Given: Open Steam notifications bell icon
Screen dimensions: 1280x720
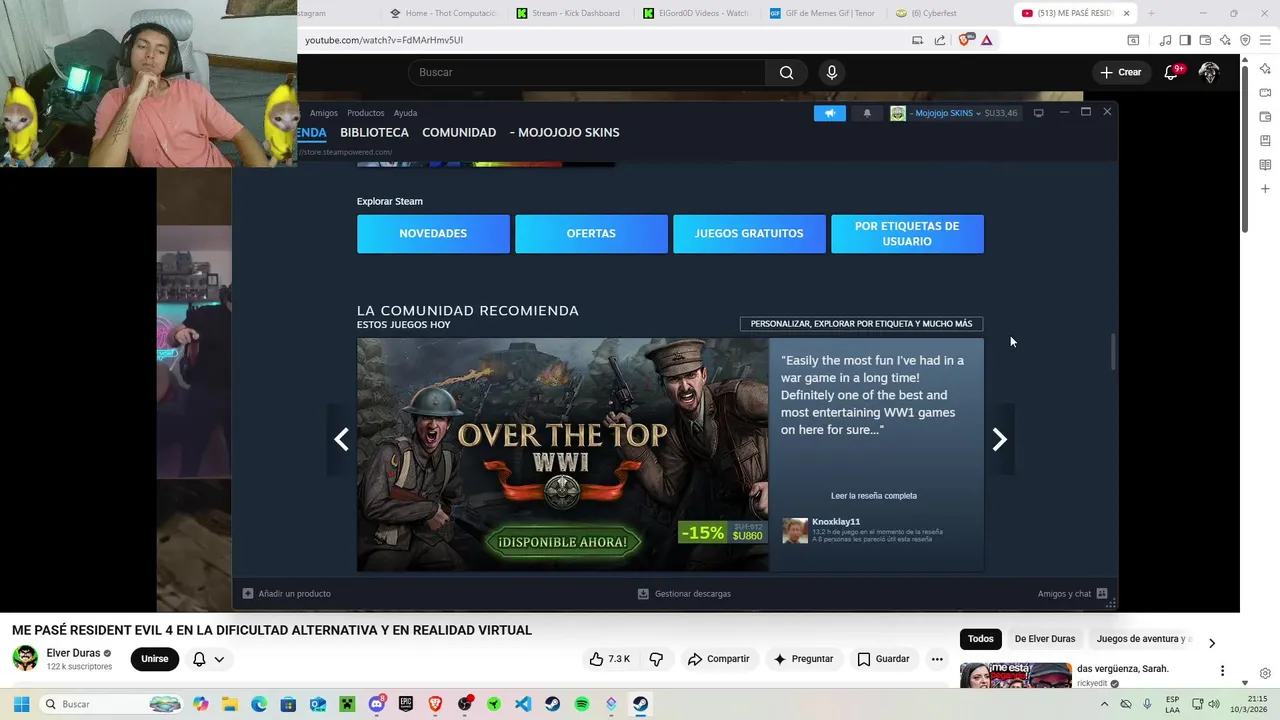Looking at the screenshot, I should (867, 113).
